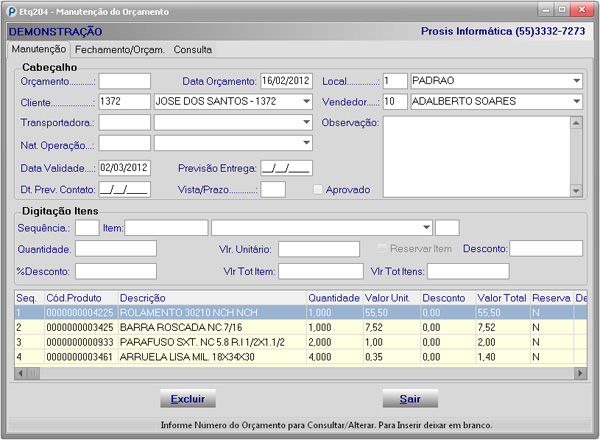
Task: Click the Prosis app icon in title bar
Action: (12, 11)
